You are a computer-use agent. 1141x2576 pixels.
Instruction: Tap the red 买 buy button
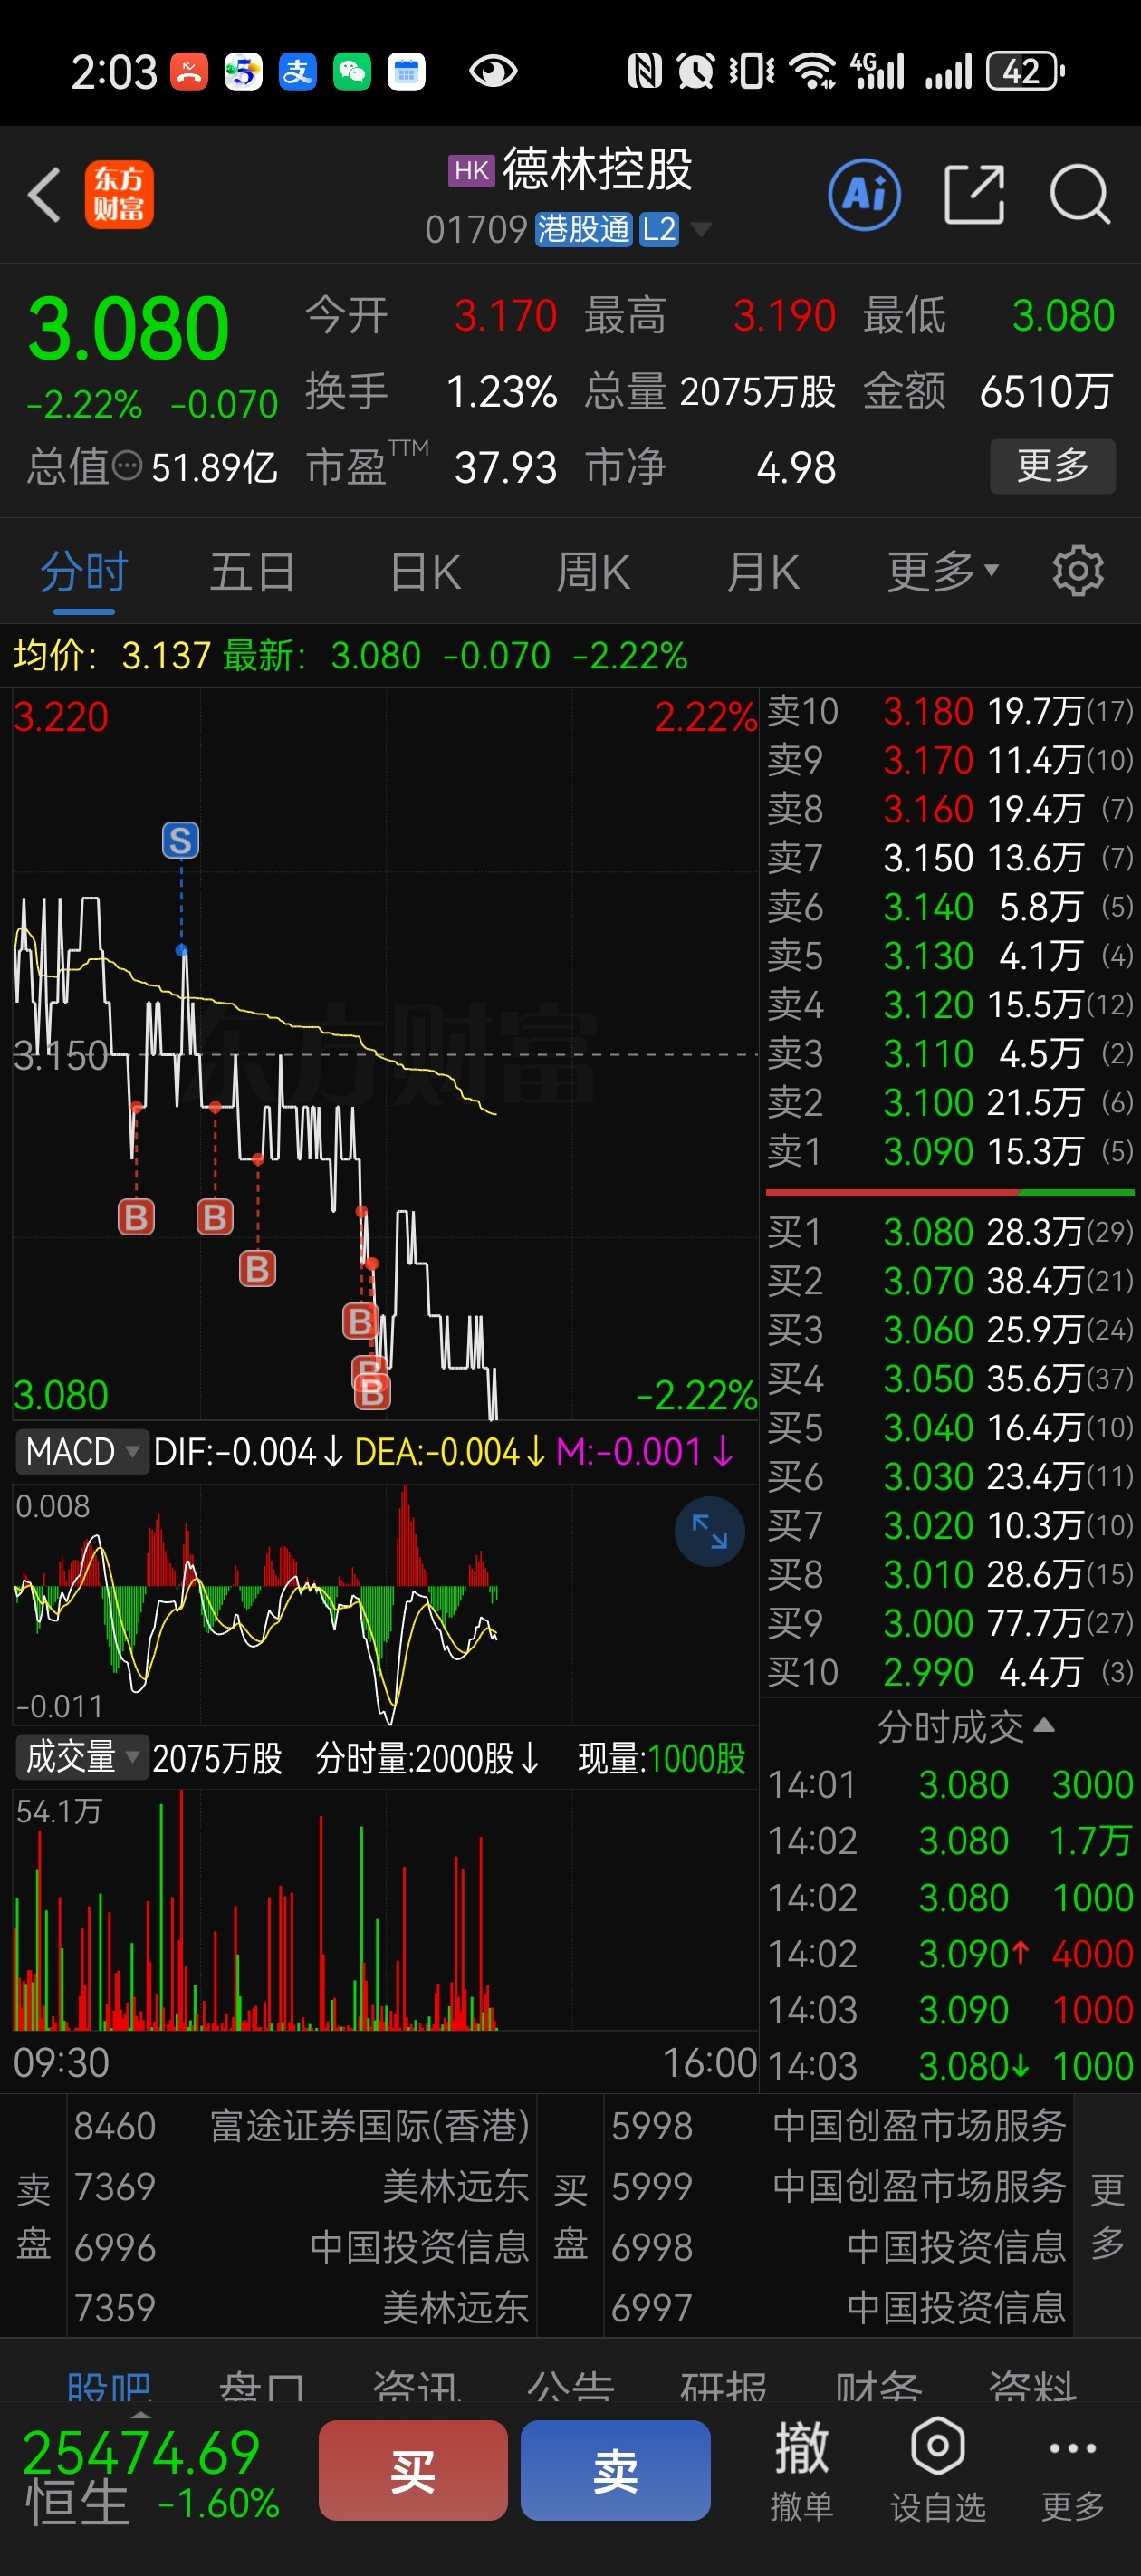coord(413,2470)
